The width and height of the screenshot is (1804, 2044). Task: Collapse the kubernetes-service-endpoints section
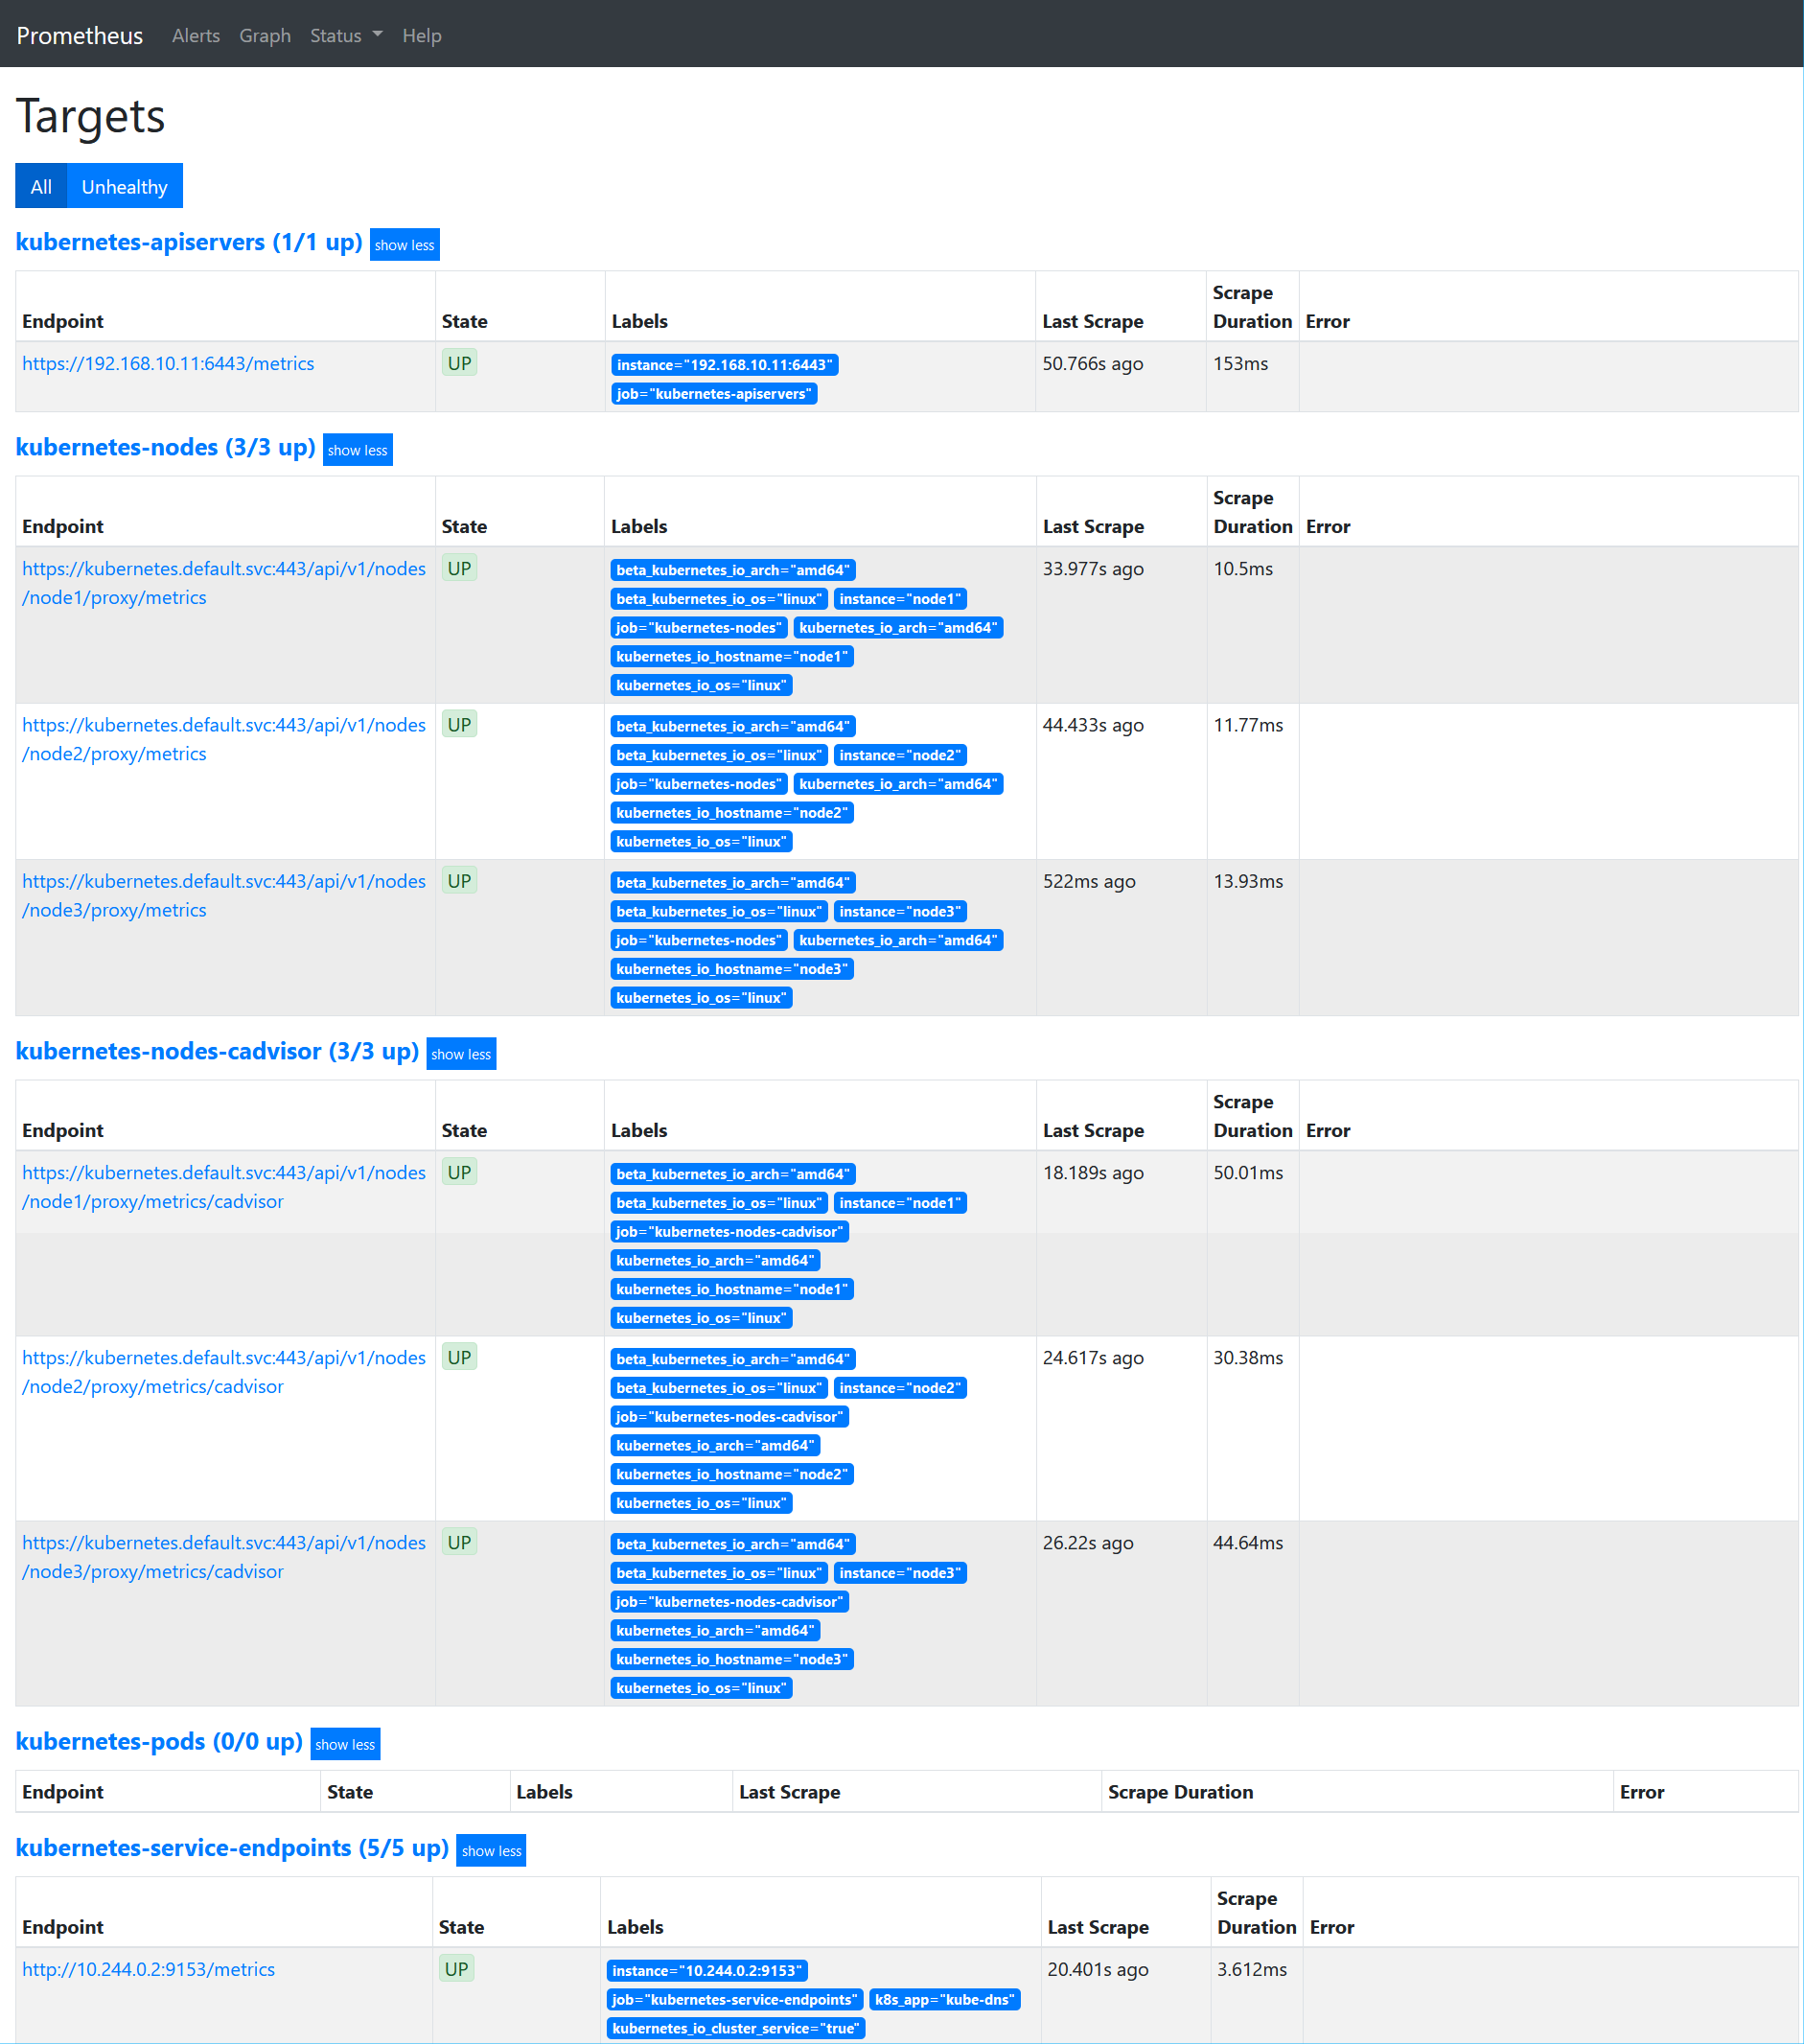tap(491, 1850)
